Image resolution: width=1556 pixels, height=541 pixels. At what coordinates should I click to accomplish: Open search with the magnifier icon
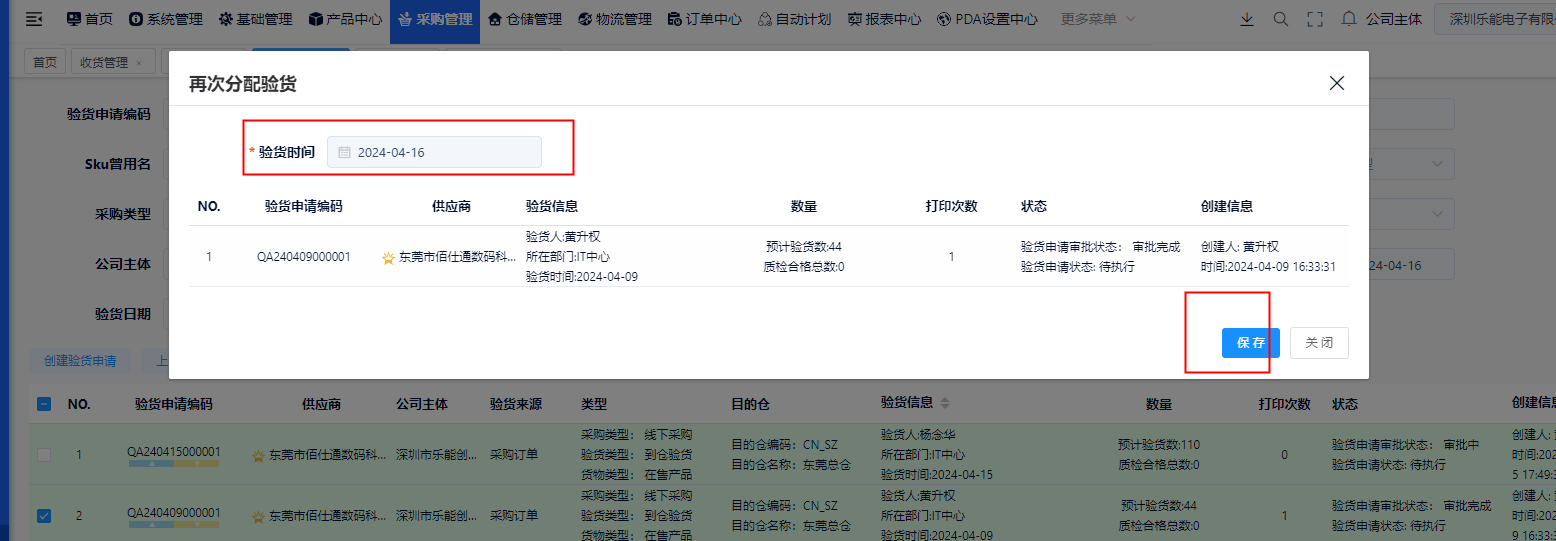(x=1281, y=19)
